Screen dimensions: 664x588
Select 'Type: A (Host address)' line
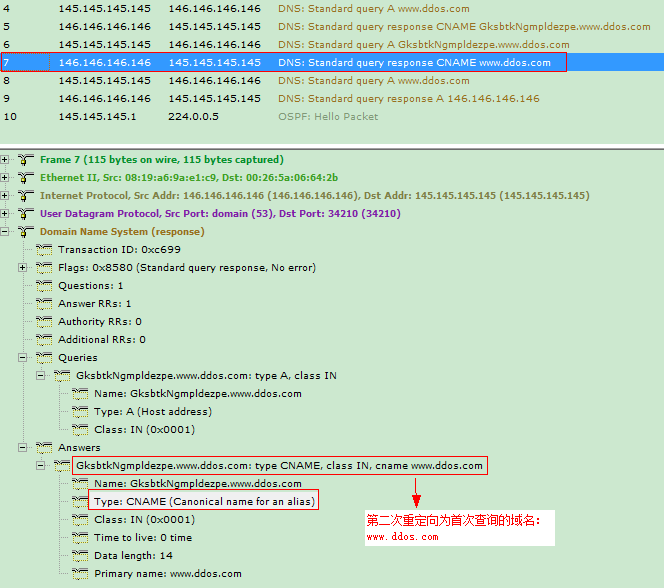pos(153,411)
